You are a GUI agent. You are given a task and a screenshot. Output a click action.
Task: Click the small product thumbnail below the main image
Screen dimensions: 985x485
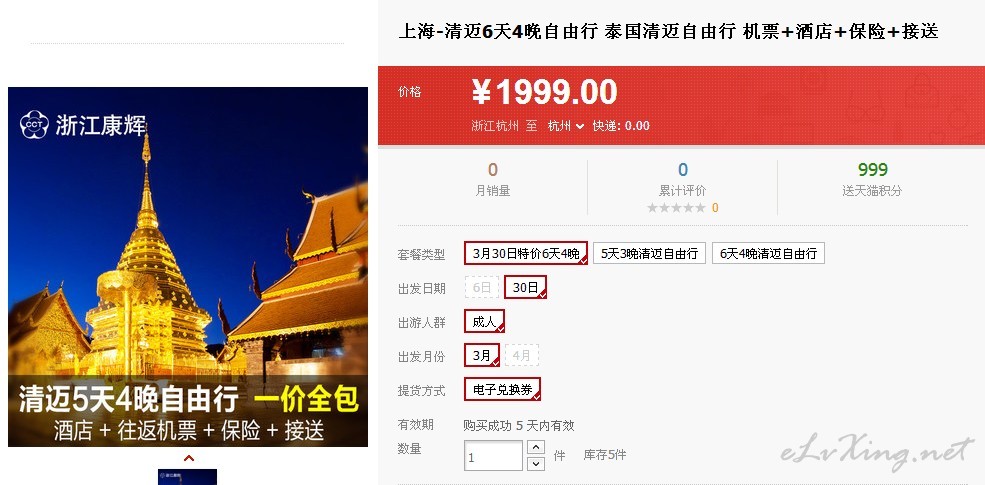[187, 477]
